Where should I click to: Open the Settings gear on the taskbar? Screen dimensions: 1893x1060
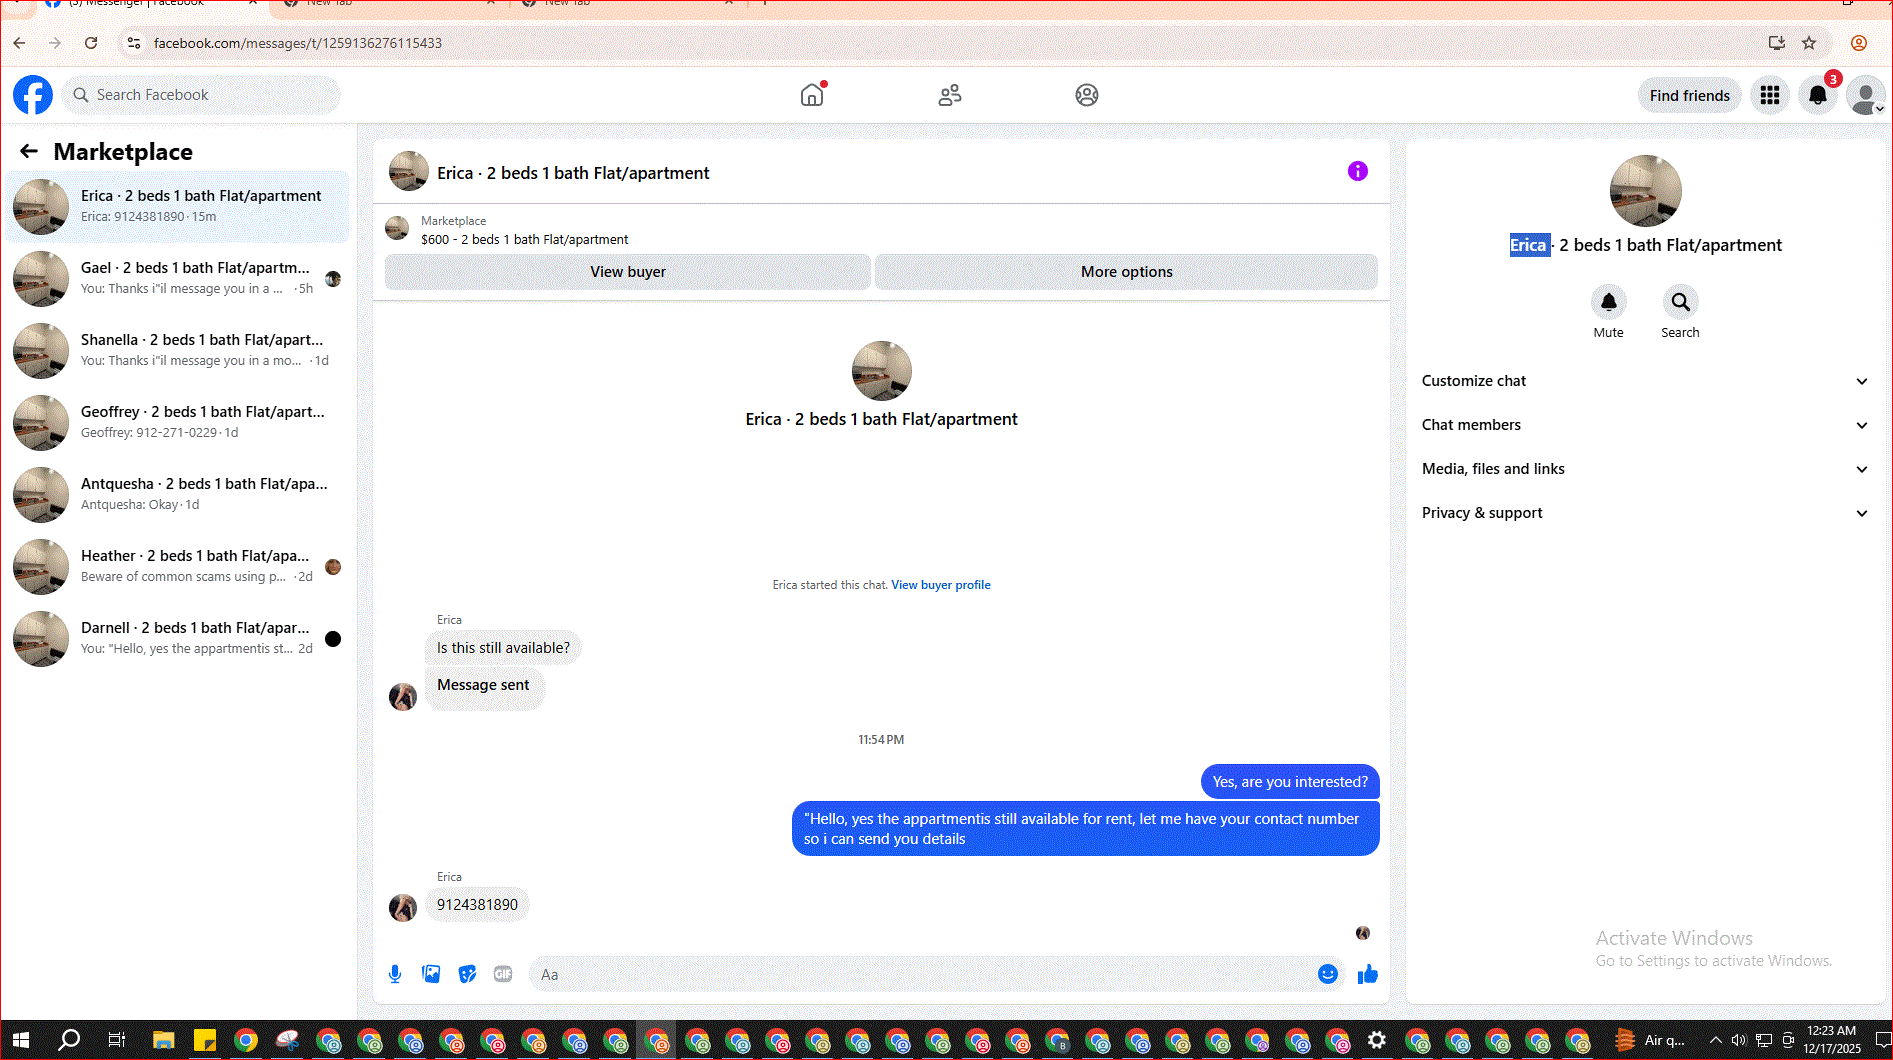[1377, 1040]
